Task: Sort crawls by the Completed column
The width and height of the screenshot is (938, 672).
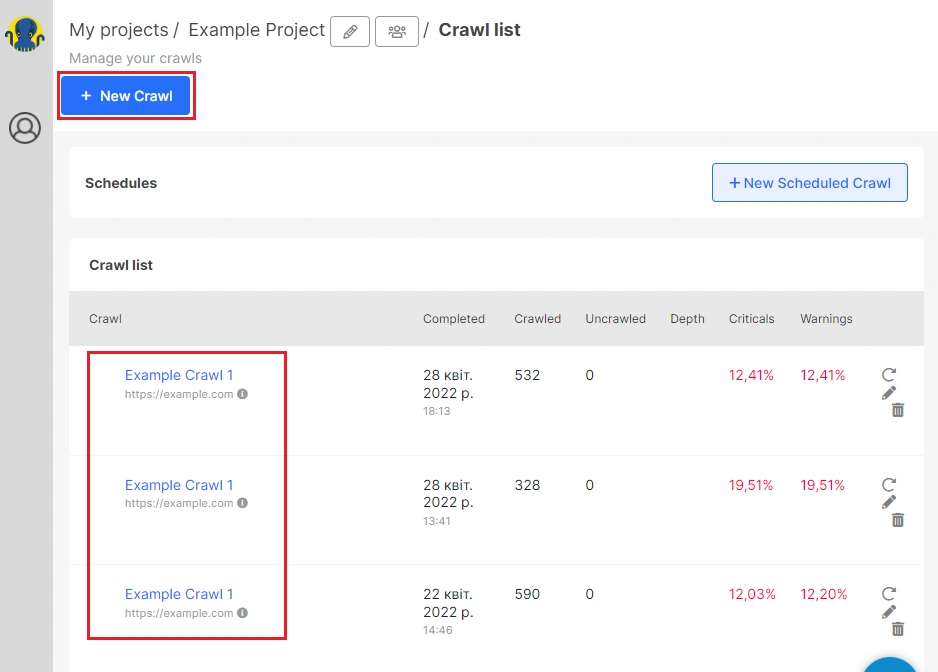Action: [x=454, y=318]
